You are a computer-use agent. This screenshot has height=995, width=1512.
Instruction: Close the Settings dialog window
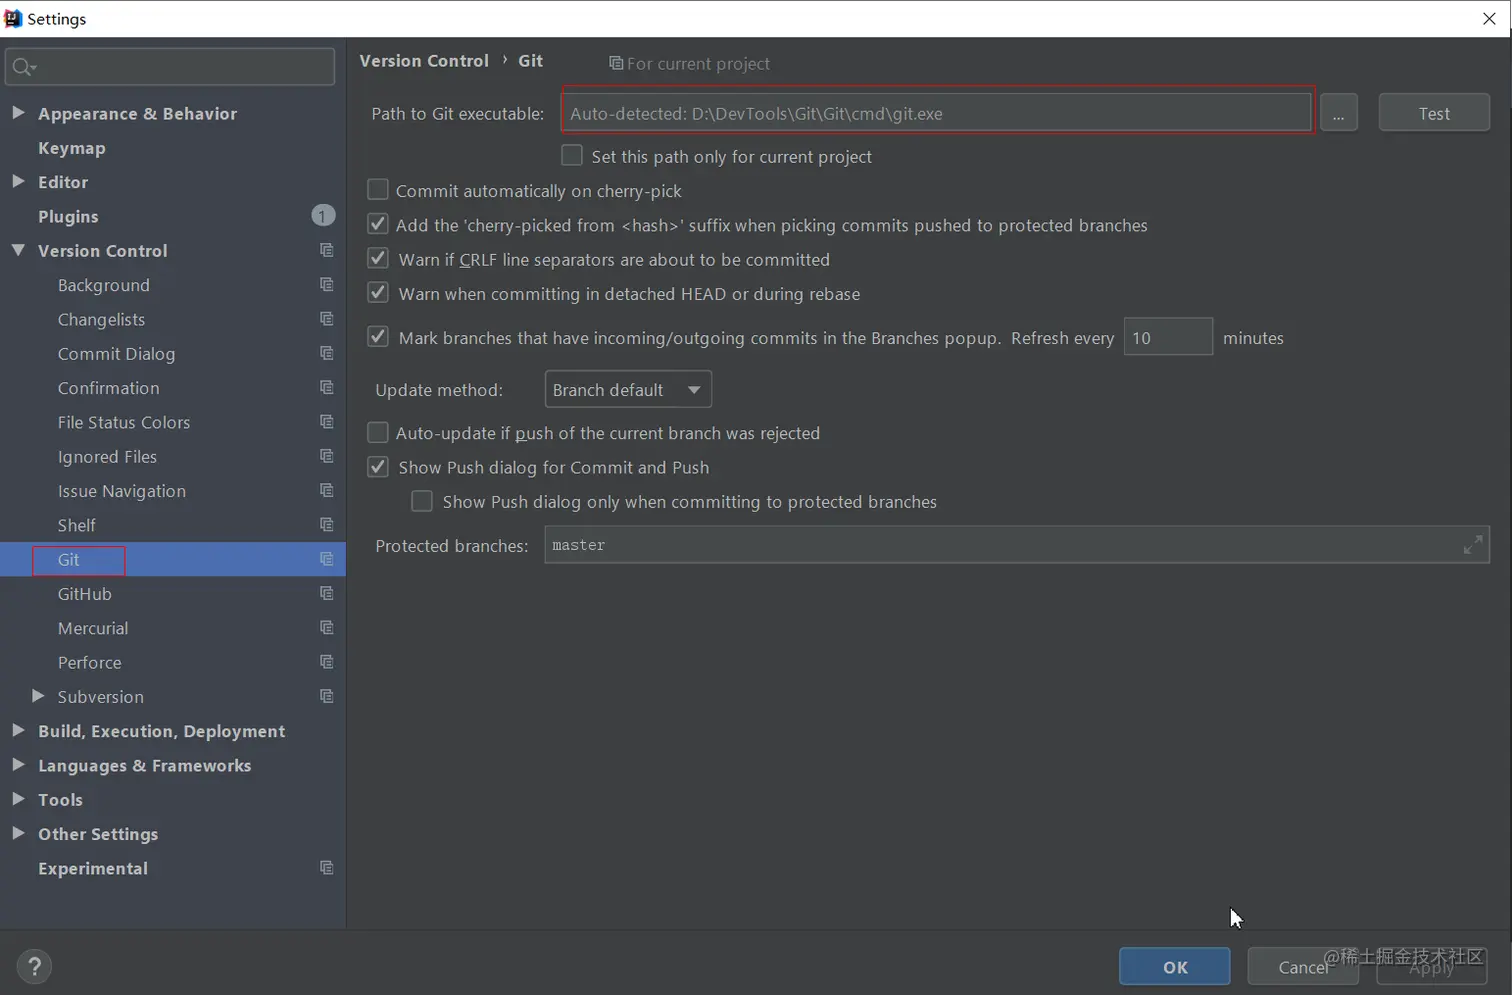pos(1489,19)
